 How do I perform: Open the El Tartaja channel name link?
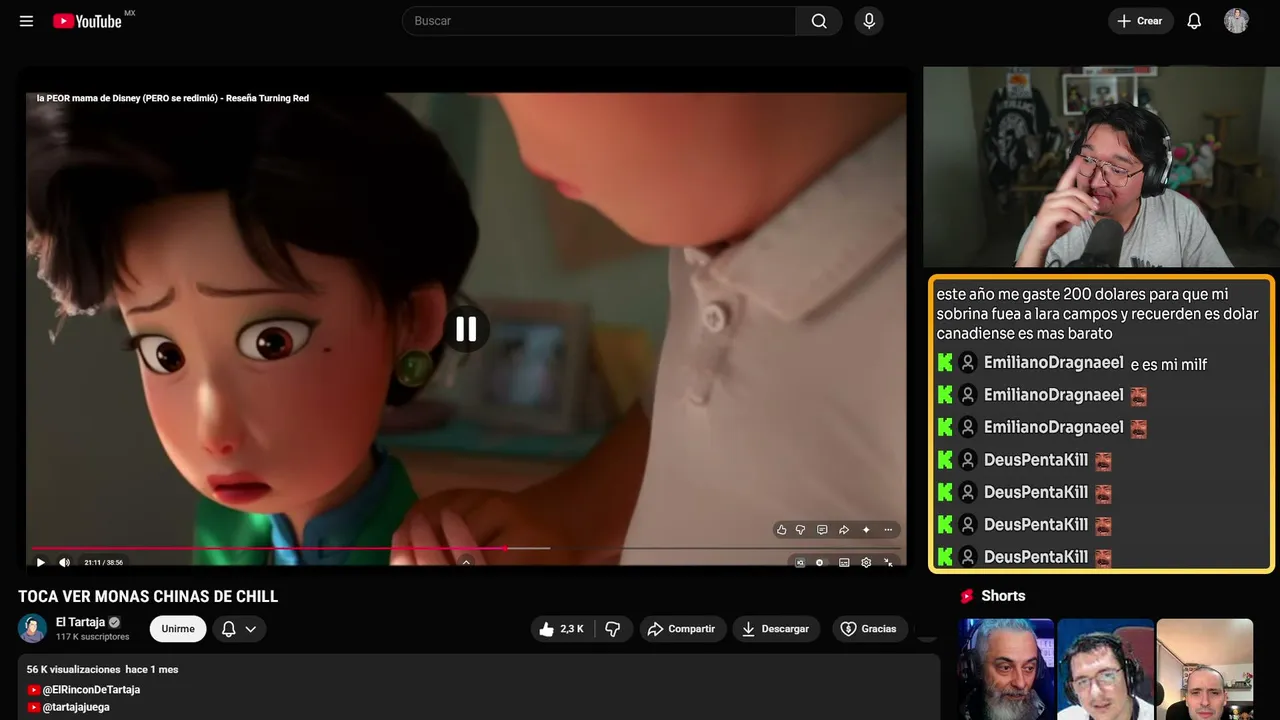coord(81,622)
